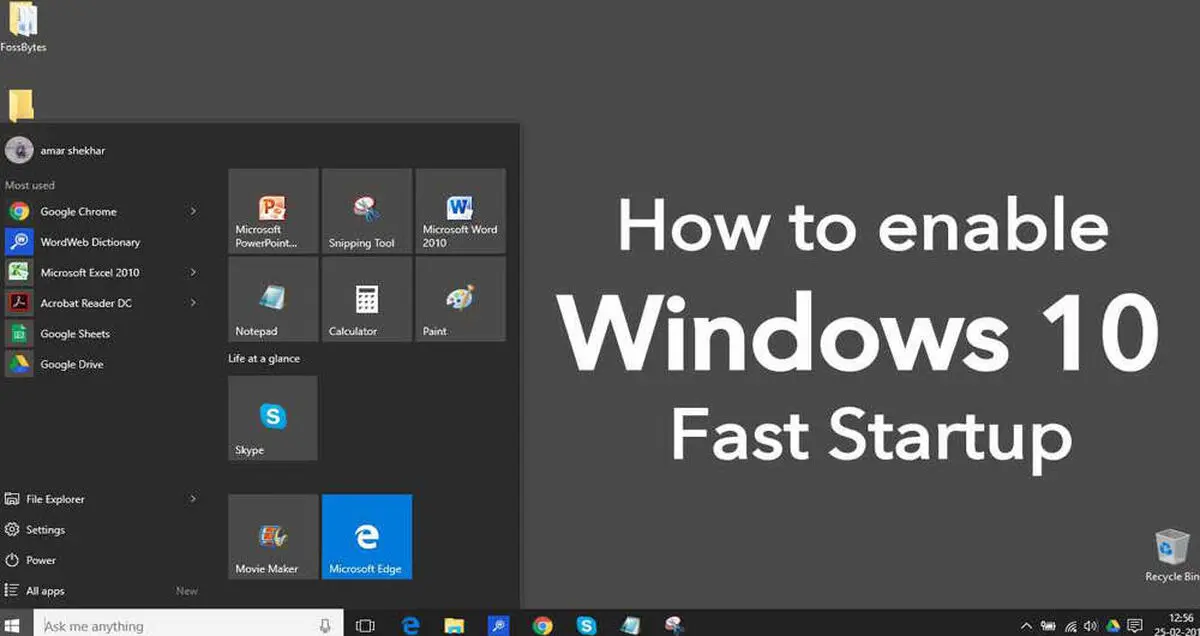
Task: Launch the Calculator tile
Action: (x=366, y=299)
